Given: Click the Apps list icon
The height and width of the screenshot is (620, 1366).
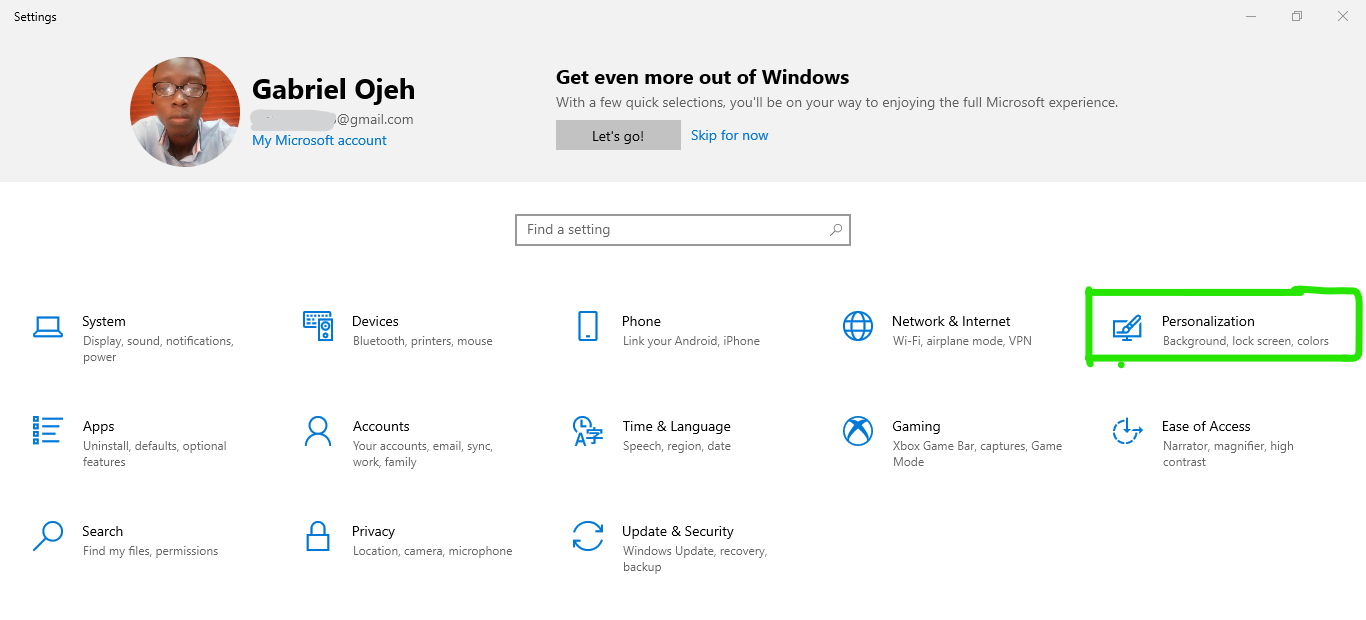Looking at the screenshot, I should tap(48, 431).
